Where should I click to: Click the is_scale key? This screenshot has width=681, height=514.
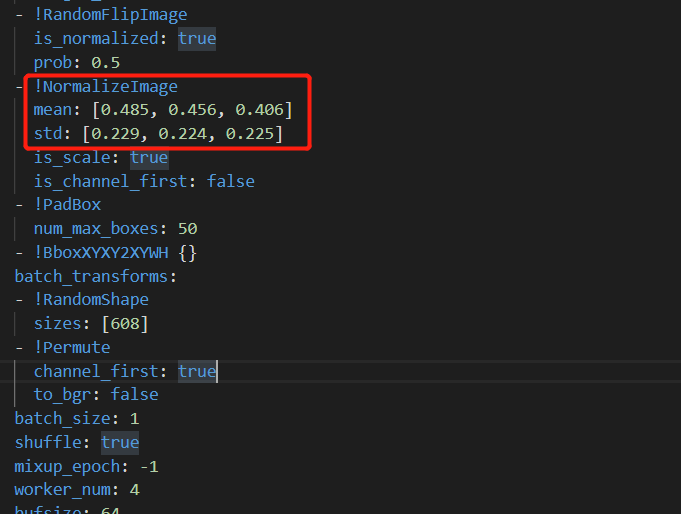tap(72, 157)
